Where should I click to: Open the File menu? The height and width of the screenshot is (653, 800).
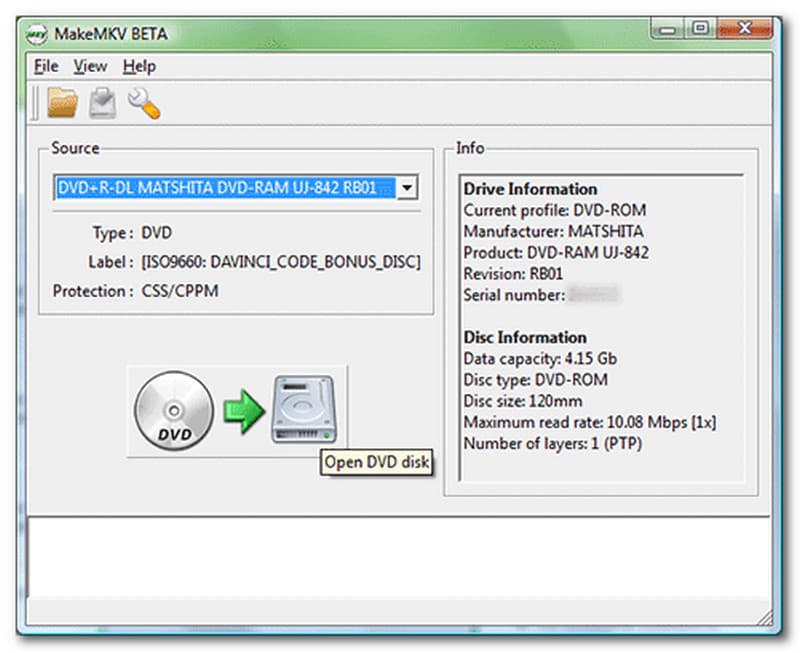pyautogui.click(x=46, y=66)
